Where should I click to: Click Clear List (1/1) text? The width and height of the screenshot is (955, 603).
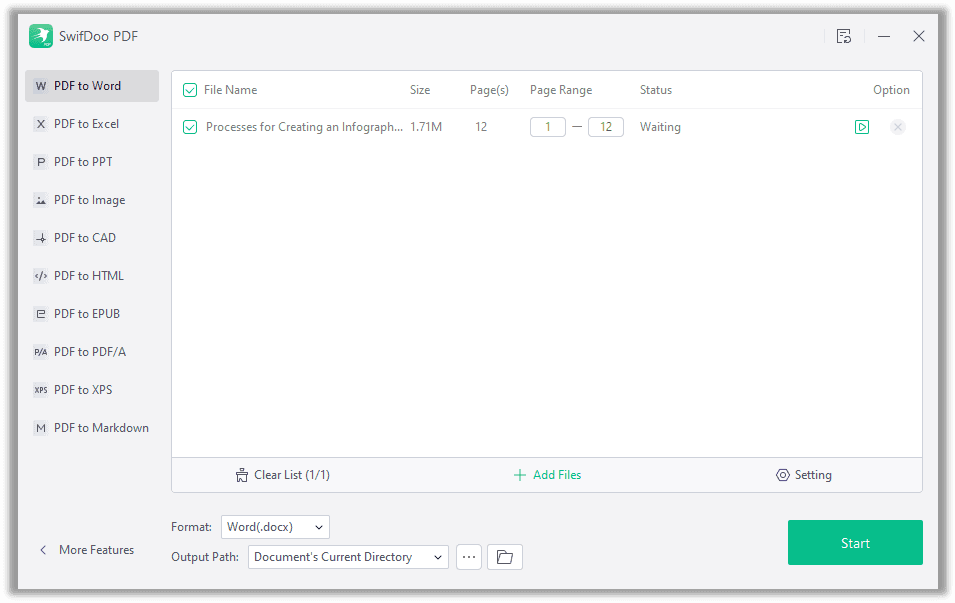click(x=292, y=475)
